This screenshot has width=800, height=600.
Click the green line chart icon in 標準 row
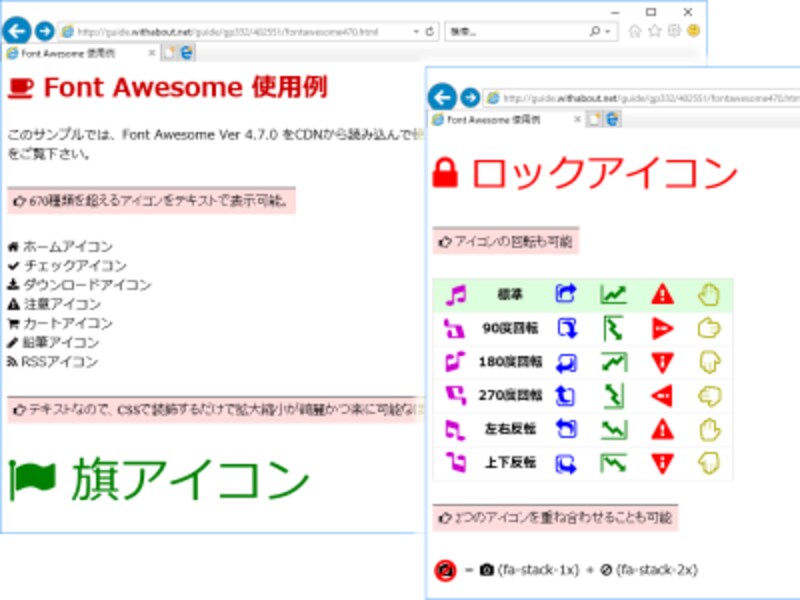coord(613,294)
